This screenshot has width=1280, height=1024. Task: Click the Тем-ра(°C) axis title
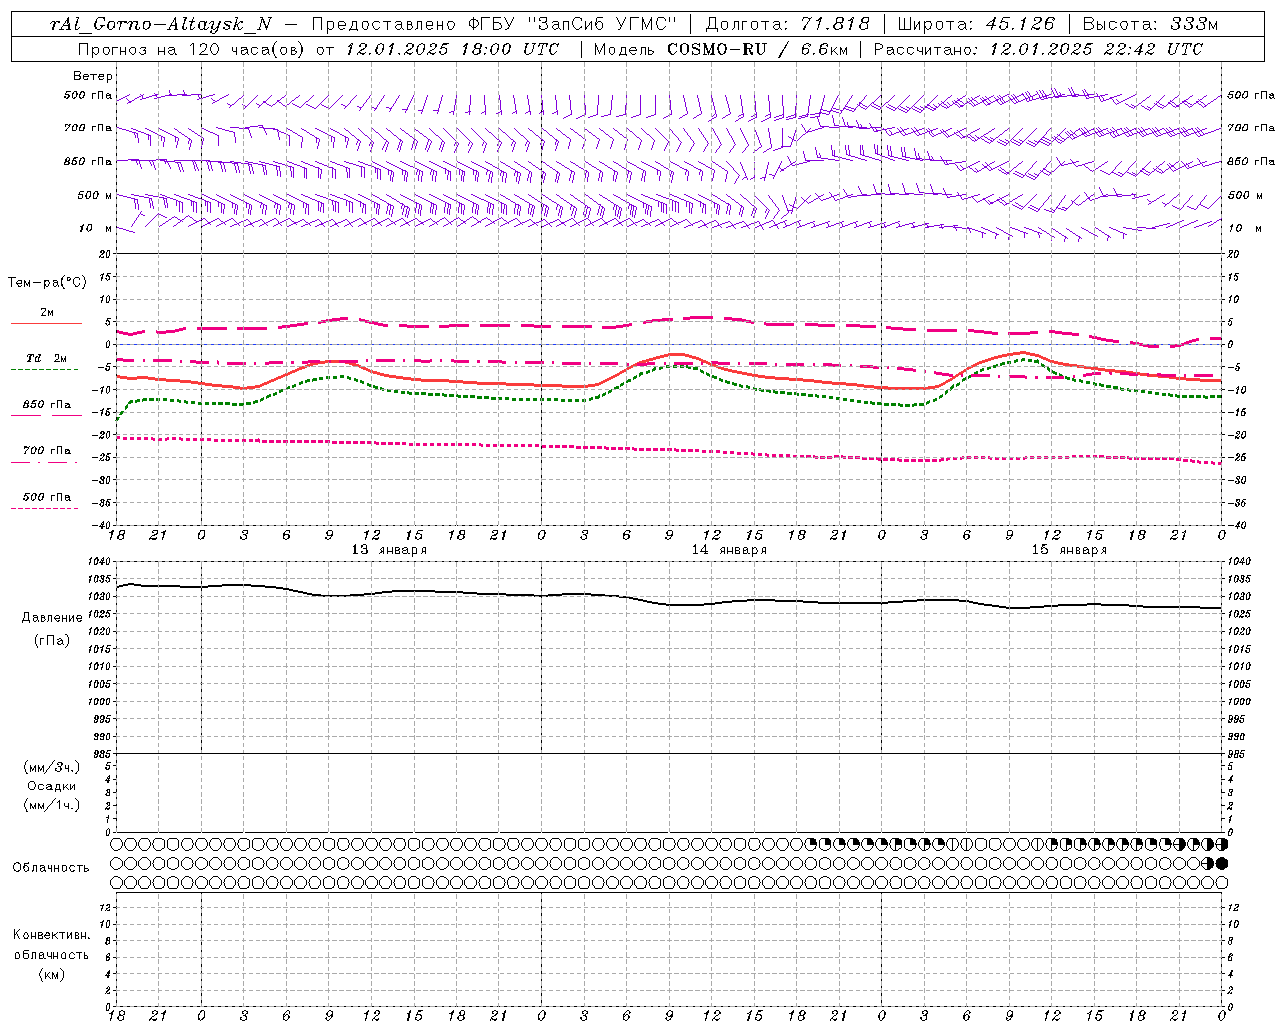[47, 283]
